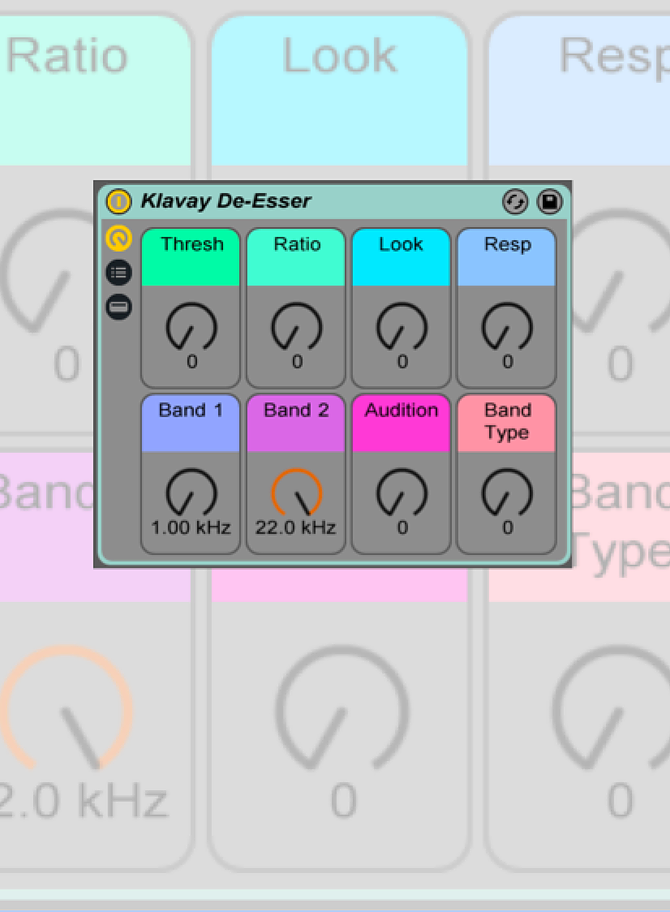The width and height of the screenshot is (670, 912).
Task: Click the 22.0 kHz value
Action: pos(296,528)
